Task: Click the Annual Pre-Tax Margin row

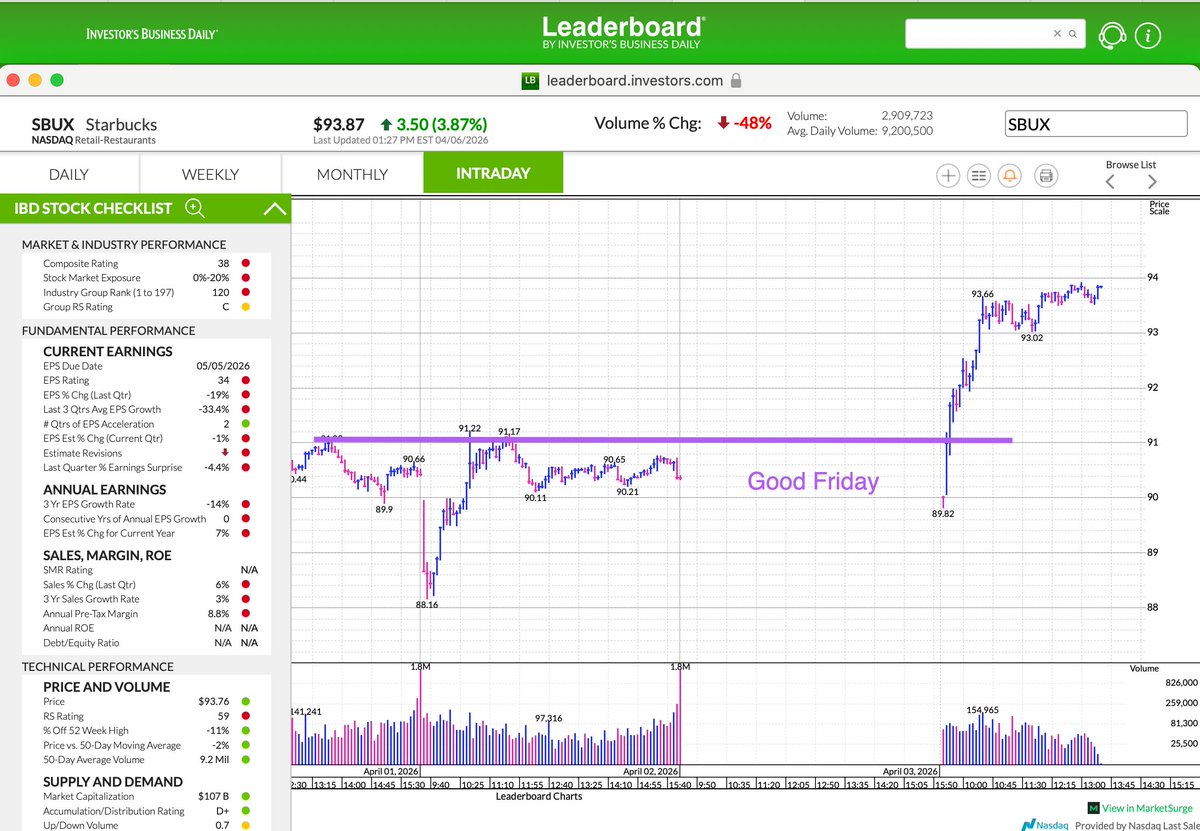Action: 145,613
